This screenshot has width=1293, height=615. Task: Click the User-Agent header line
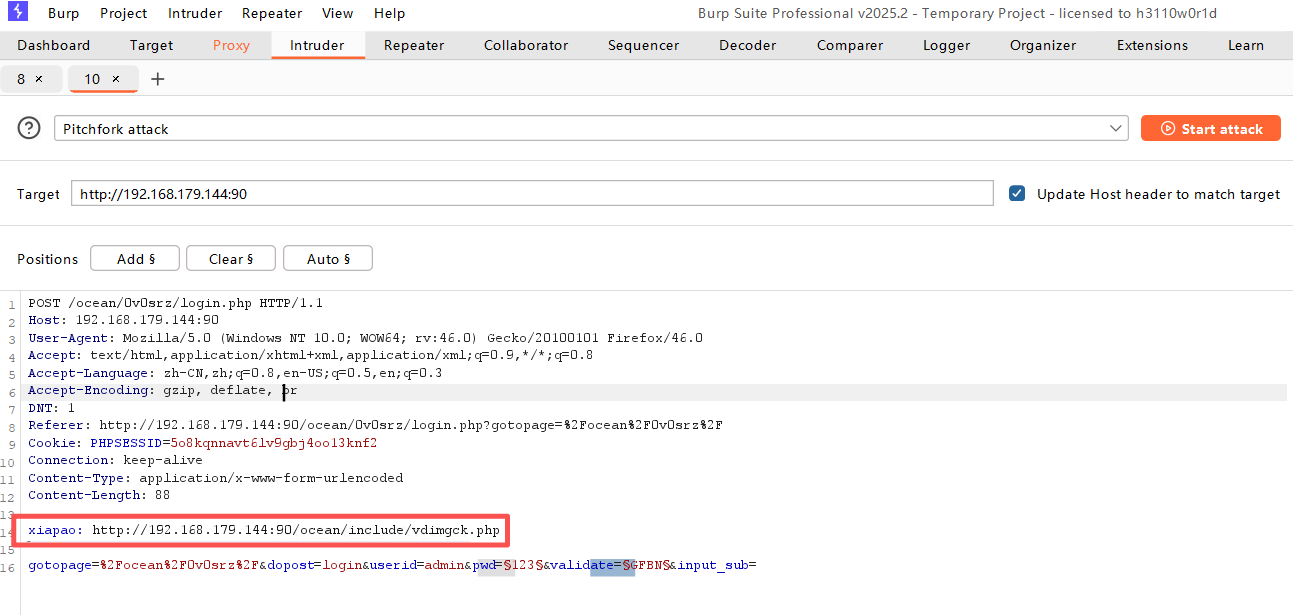pyautogui.click(x=365, y=338)
